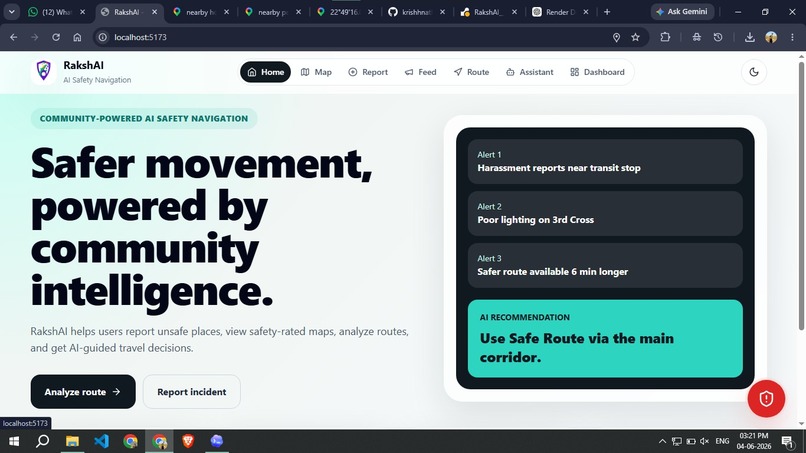This screenshot has width=806, height=453.
Task: Click the page vertical scrollbar
Action: 801,196
